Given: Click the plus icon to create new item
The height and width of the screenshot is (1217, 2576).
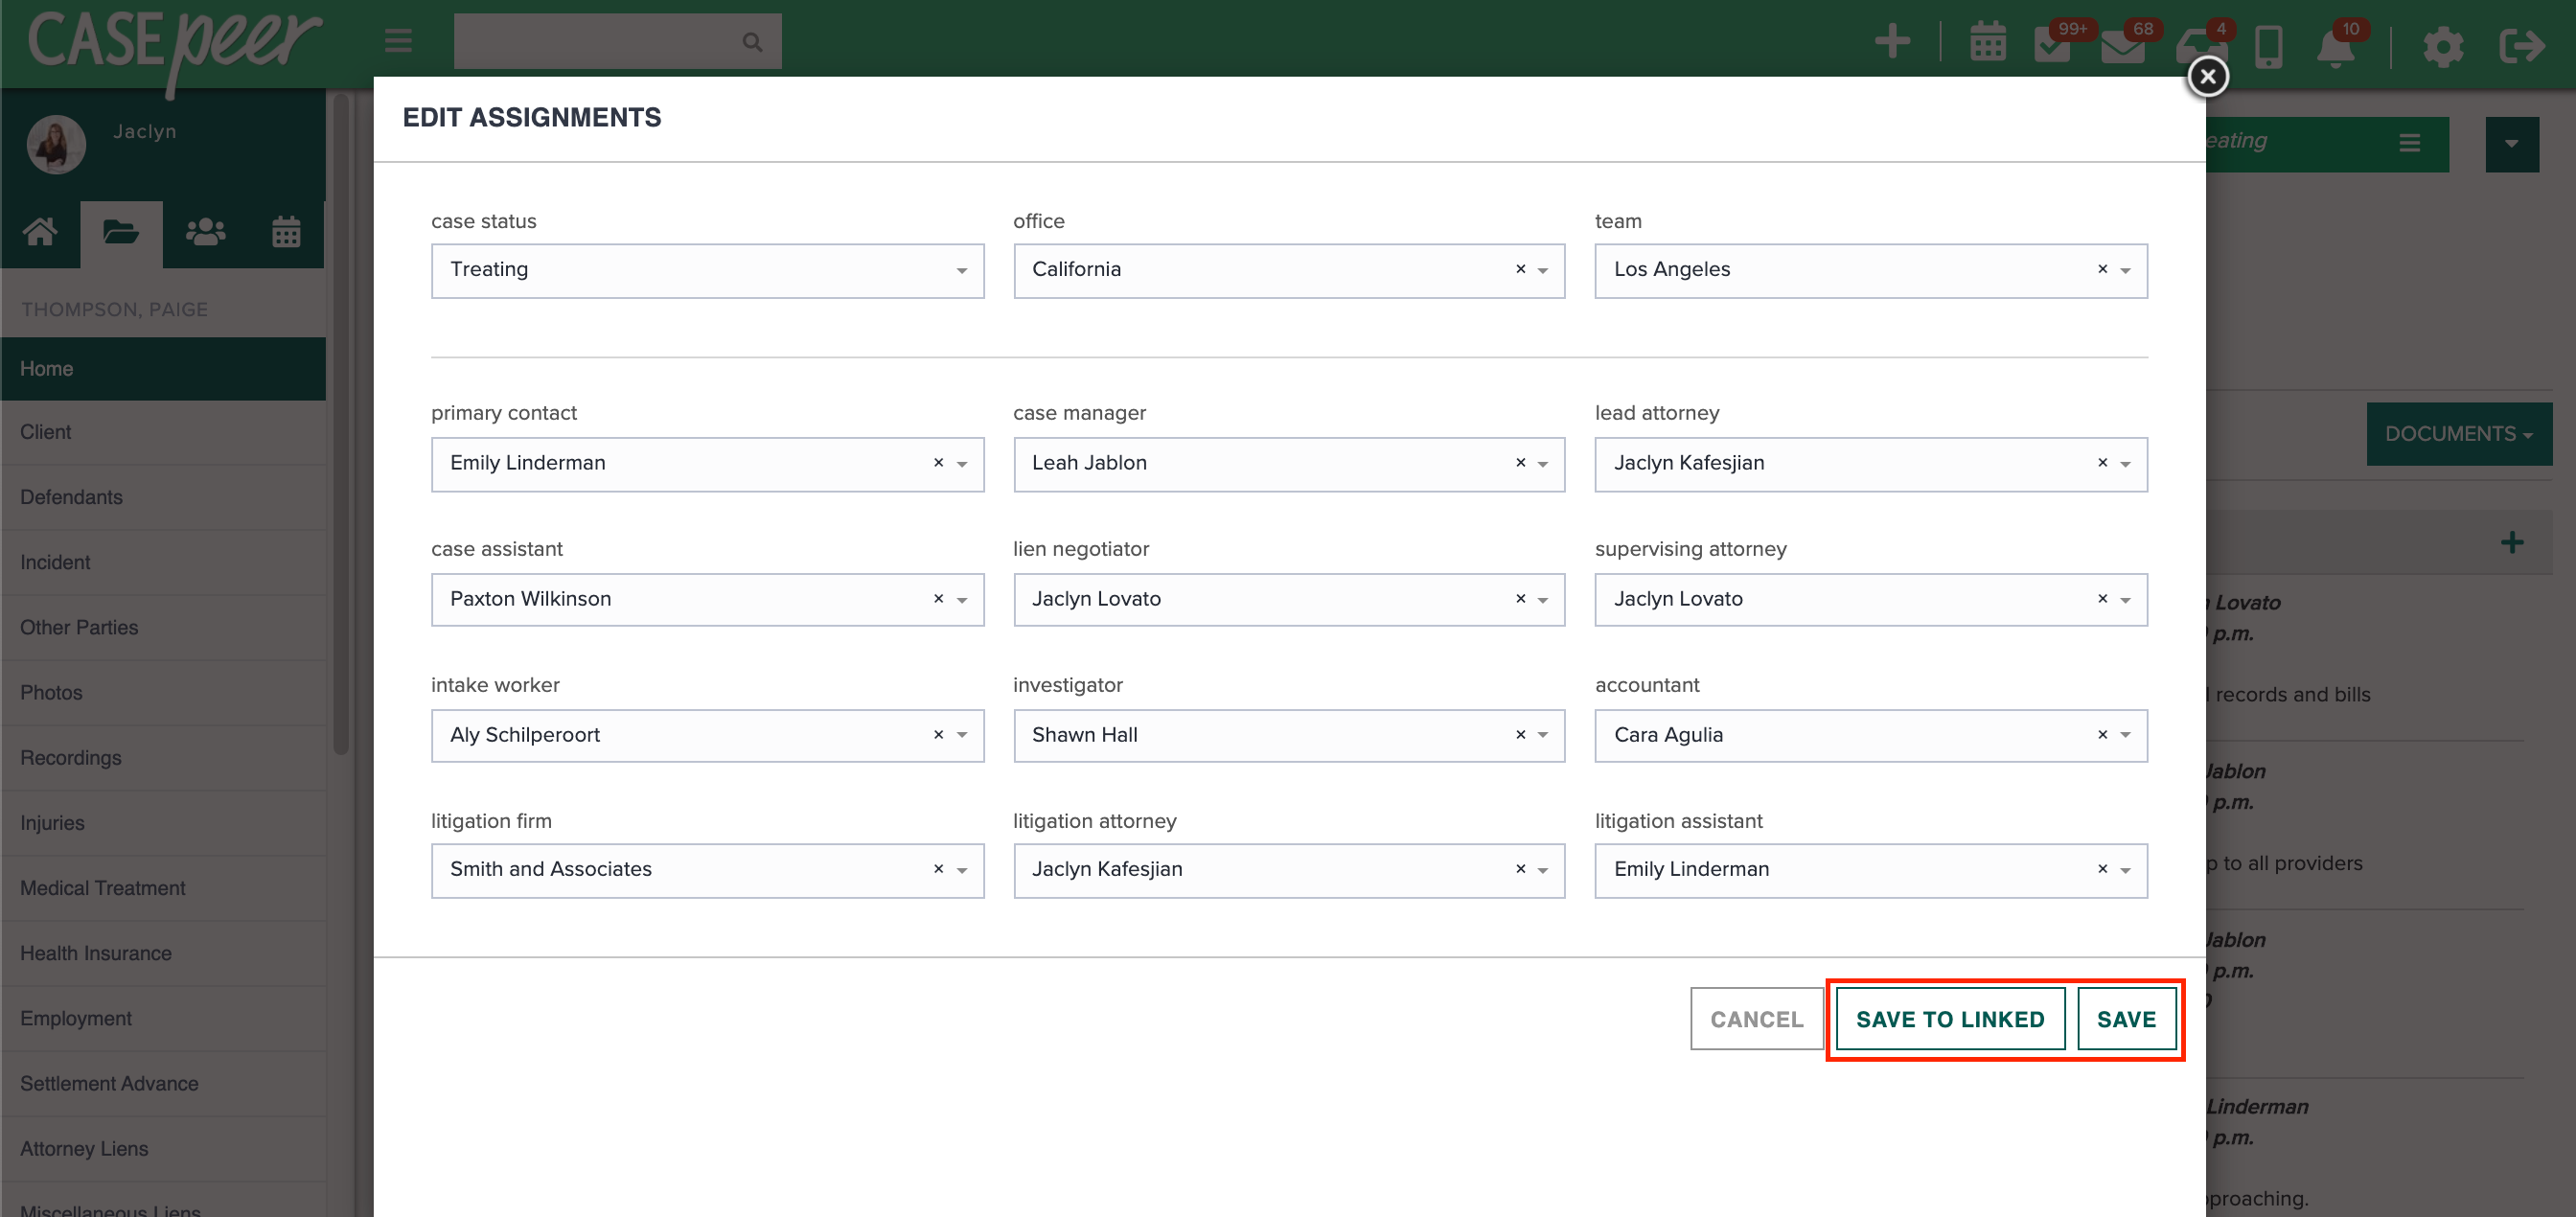Looking at the screenshot, I should 1892,42.
